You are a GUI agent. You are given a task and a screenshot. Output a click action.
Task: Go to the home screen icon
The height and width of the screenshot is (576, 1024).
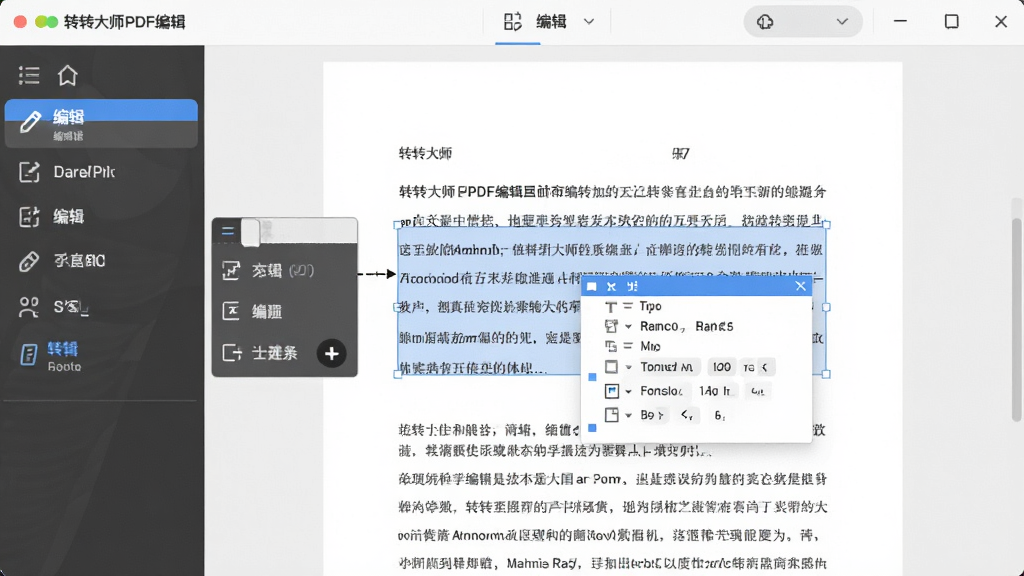pyautogui.click(x=67, y=76)
